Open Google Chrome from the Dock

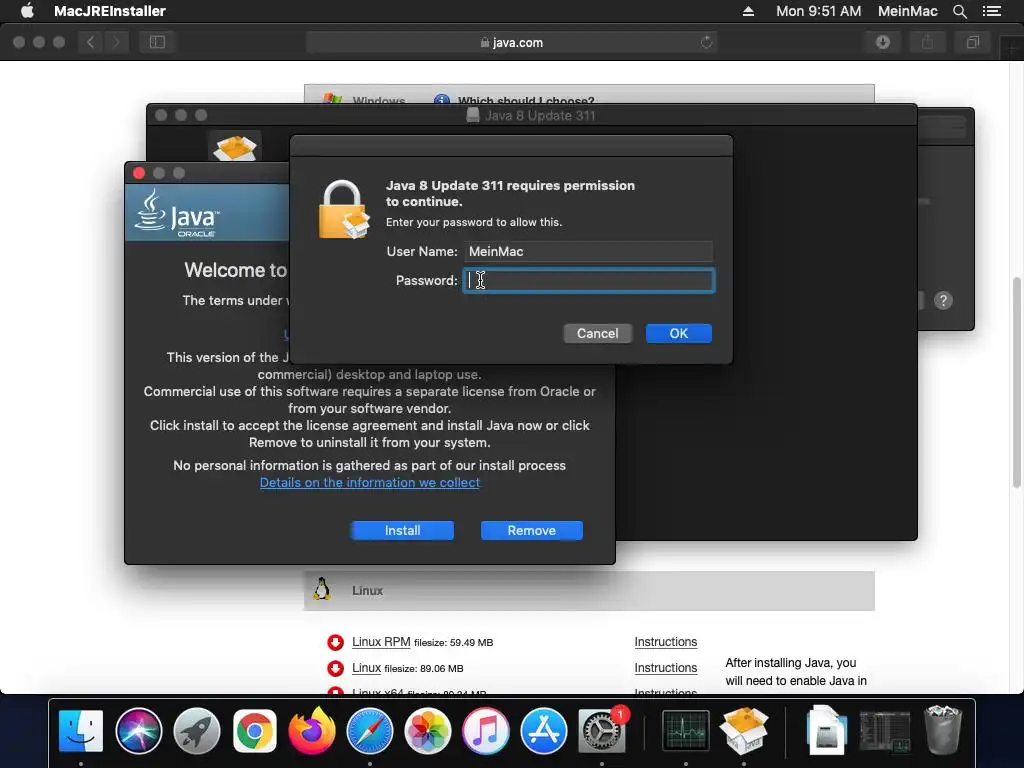[x=255, y=731]
